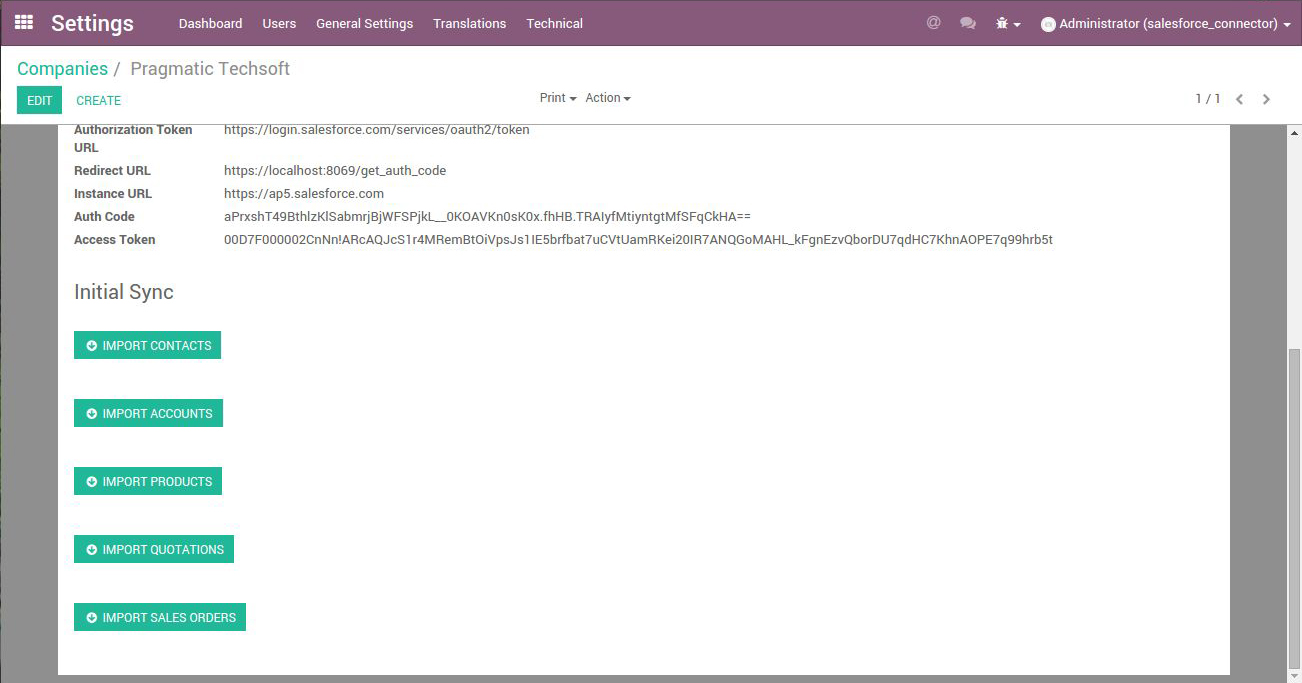Click the Auth Code field label

(104, 217)
